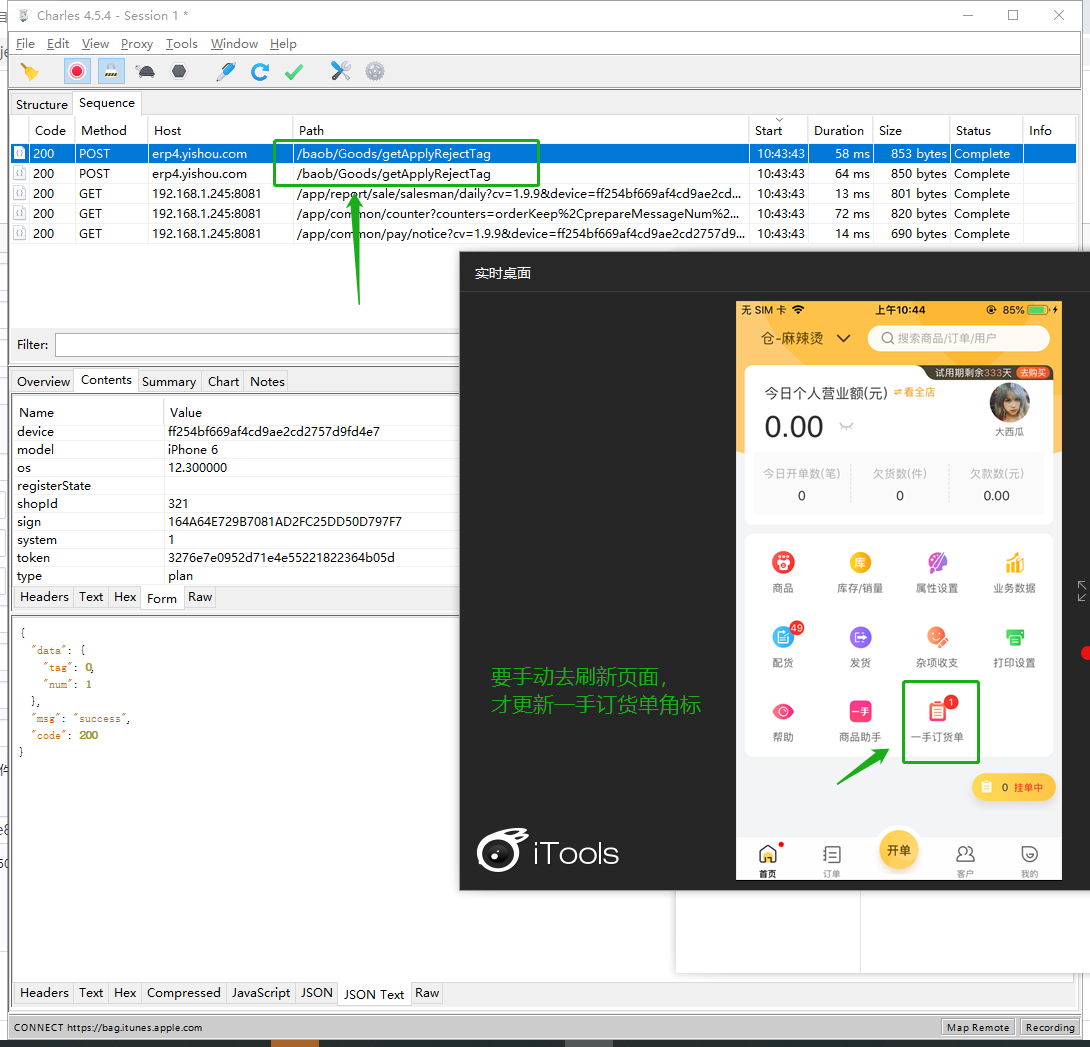Viewport: 1090px width, 1047px height.
Task: Click the 搜索商品/订单/用户 search box
Action: (x=958, y=339)
